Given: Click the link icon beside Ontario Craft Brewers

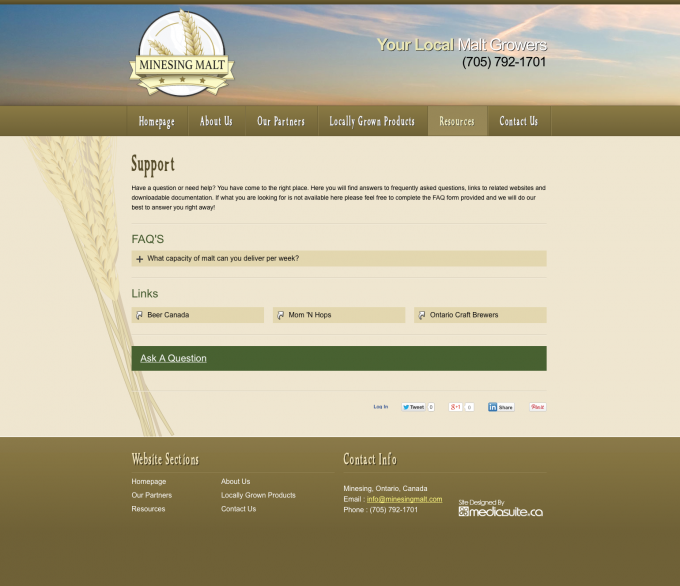Looking at the screenshot, I should (x=422, y=315).
